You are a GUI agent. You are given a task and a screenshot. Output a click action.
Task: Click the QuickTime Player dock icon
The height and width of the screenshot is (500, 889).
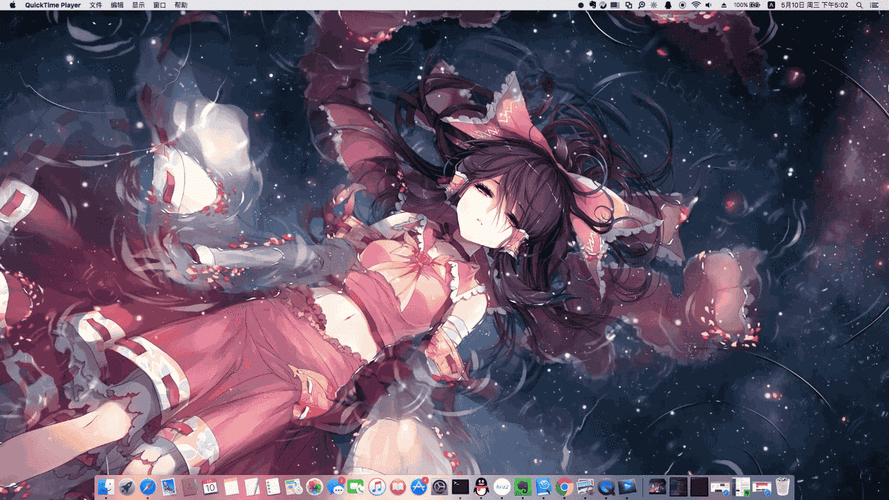click(x=606, y=487)
